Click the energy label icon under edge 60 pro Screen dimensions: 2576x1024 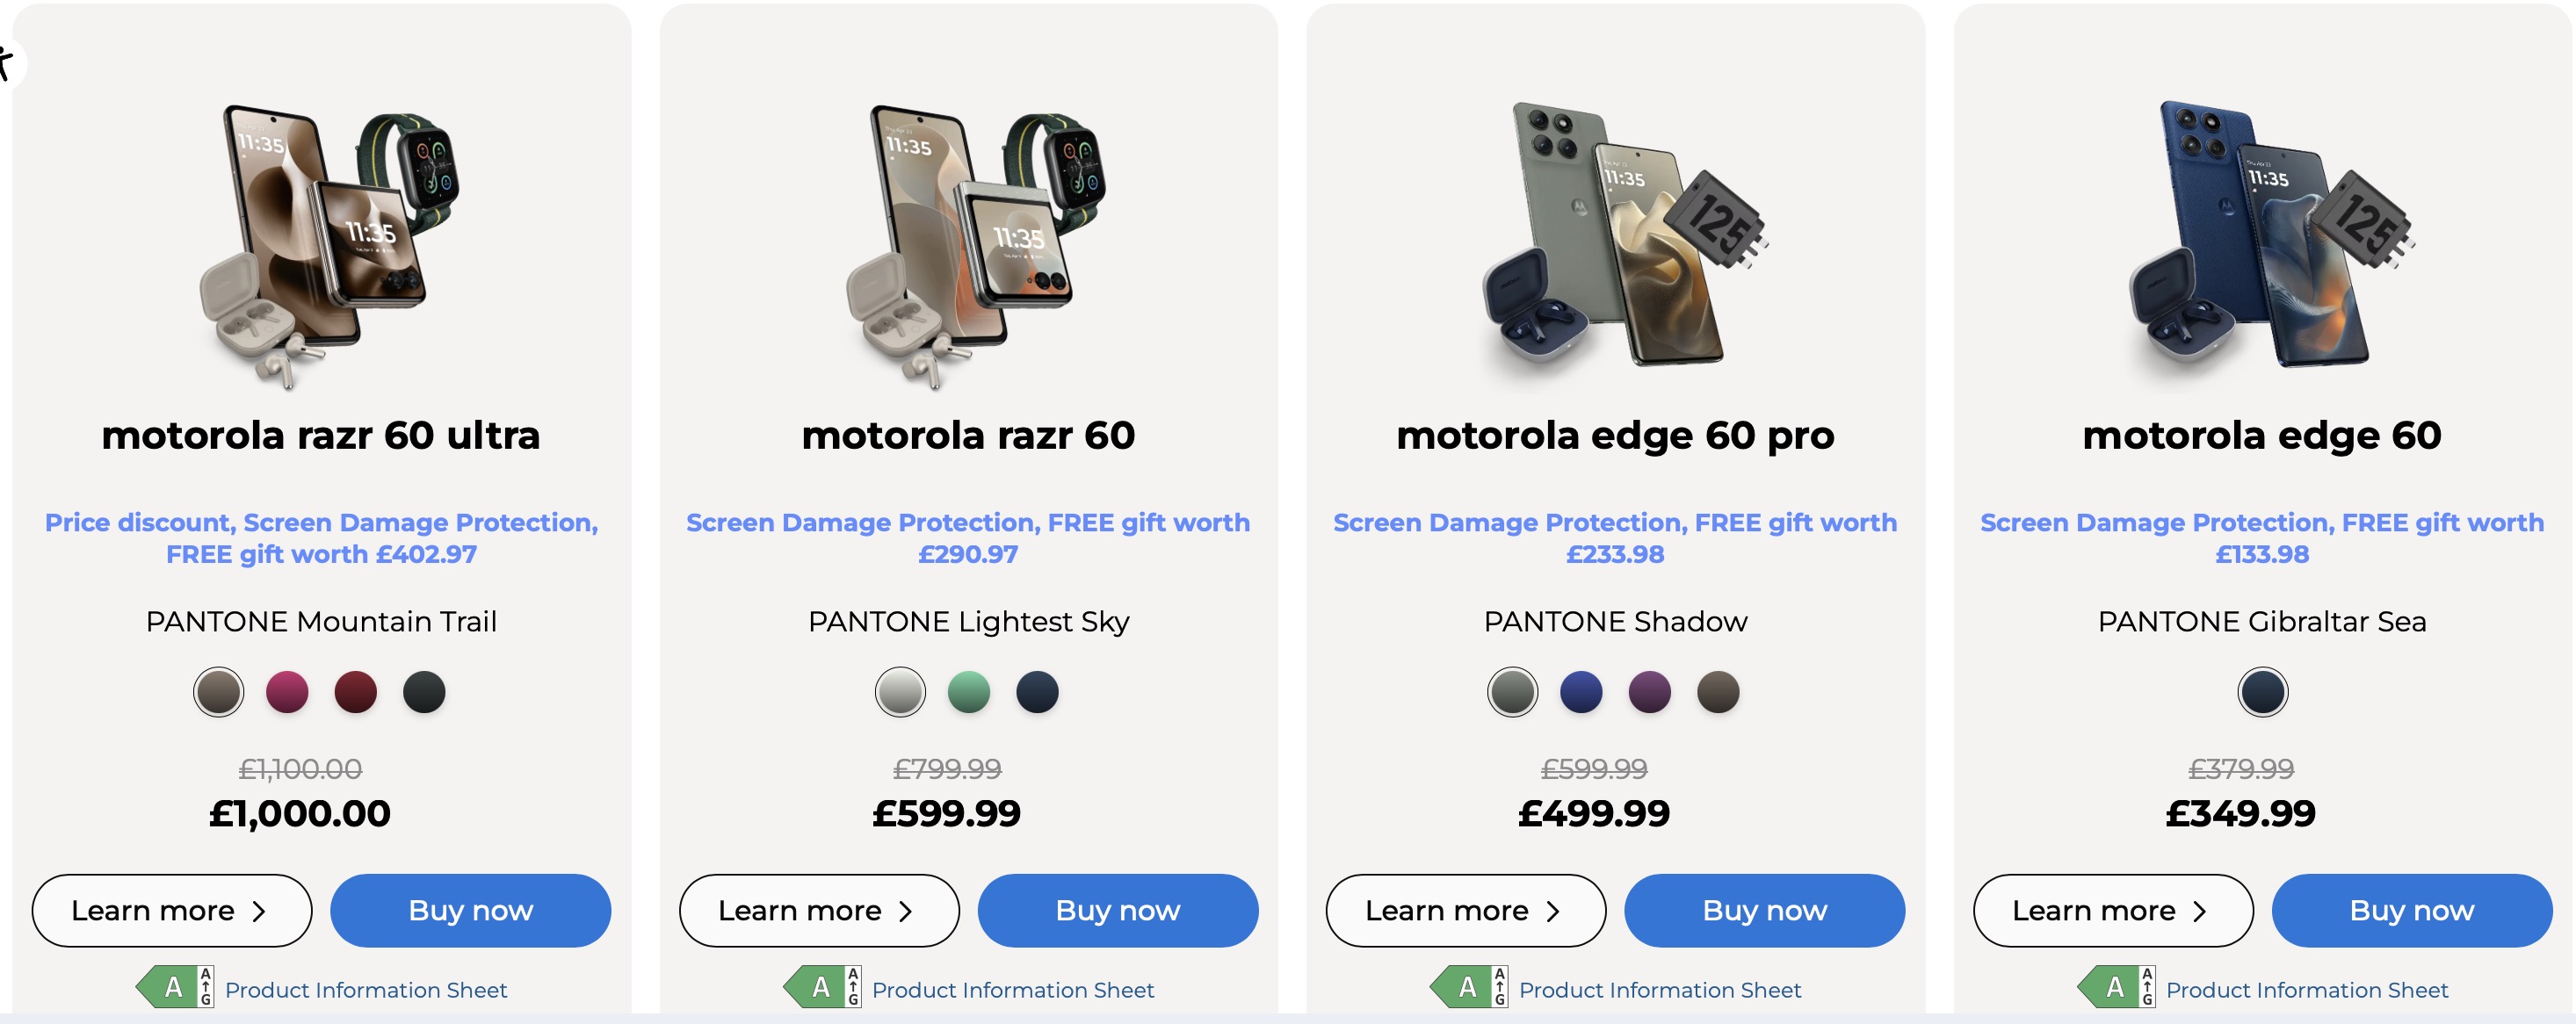(x=1469, y=987)
